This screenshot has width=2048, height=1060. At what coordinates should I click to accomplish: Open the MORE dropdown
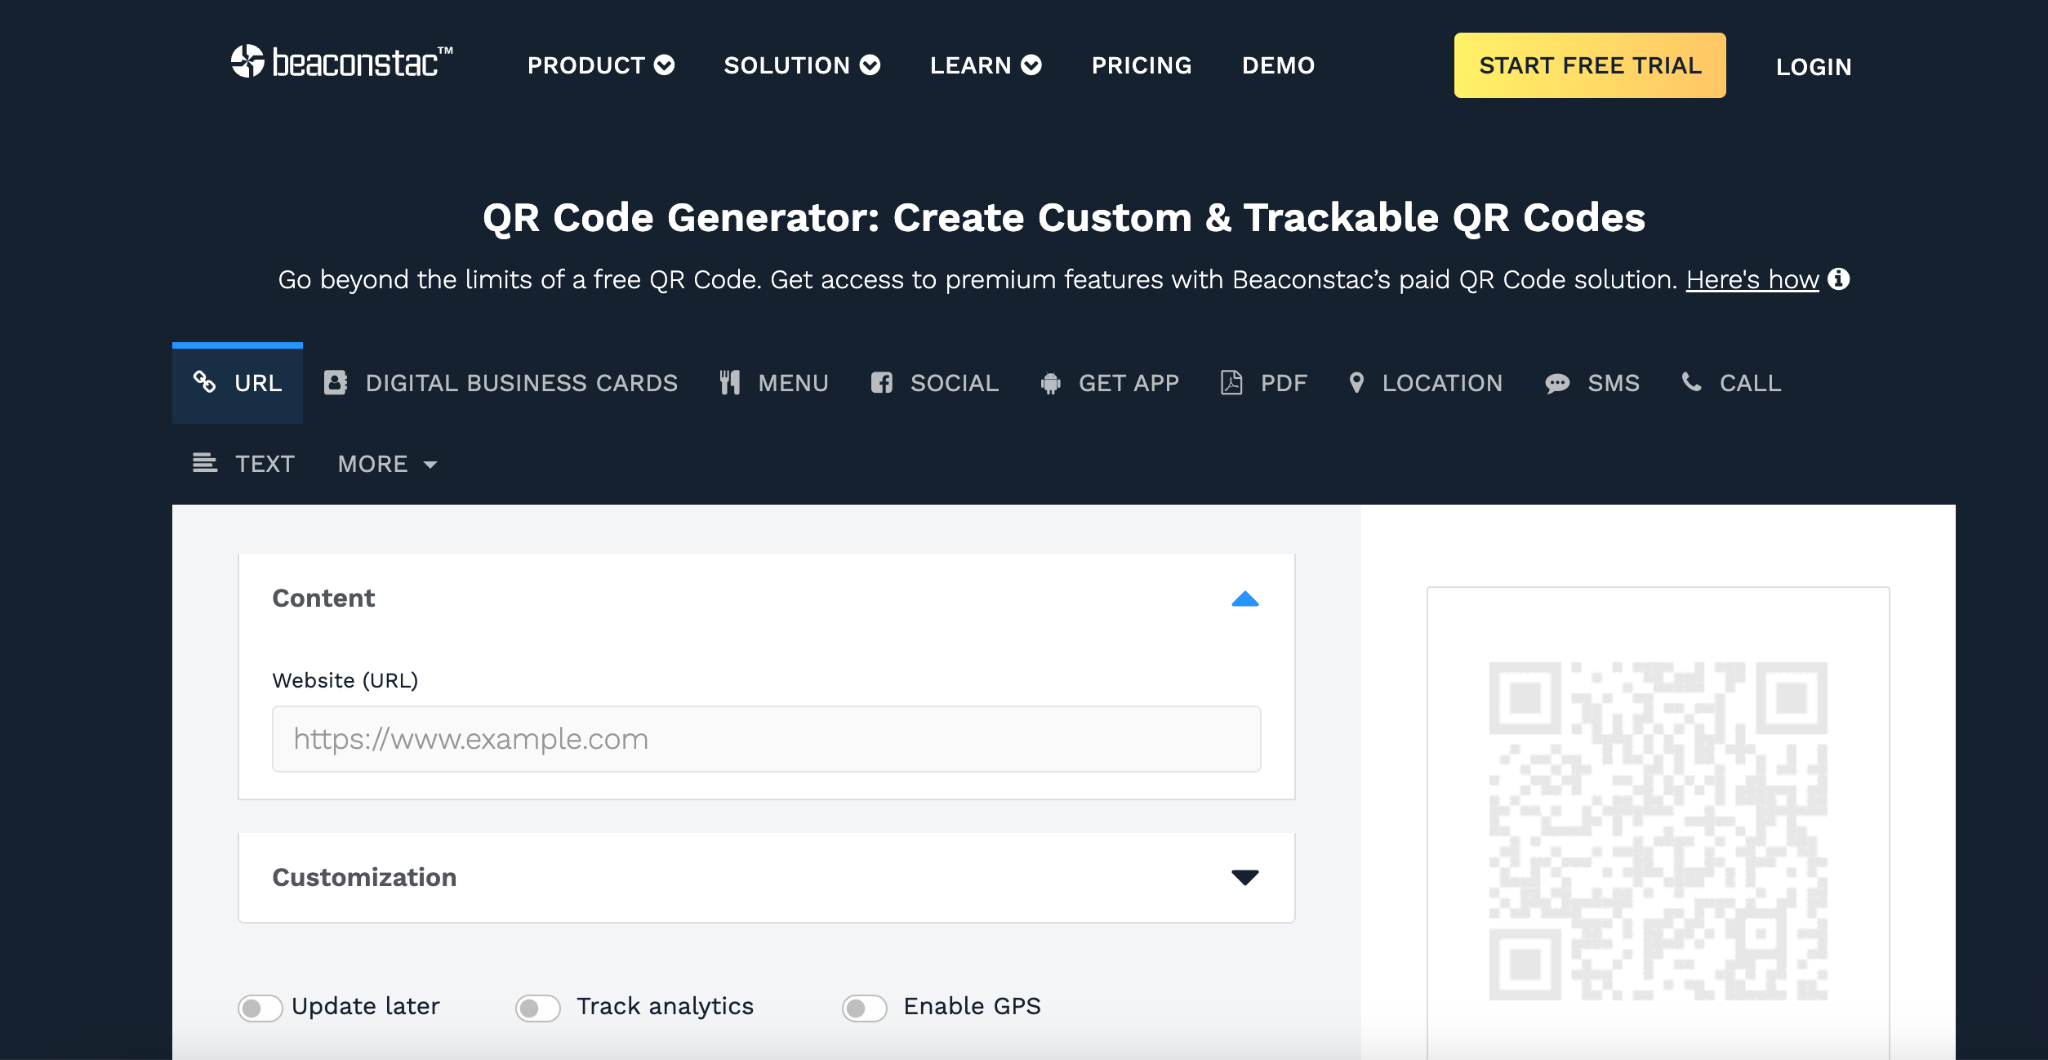click(386, 463)
